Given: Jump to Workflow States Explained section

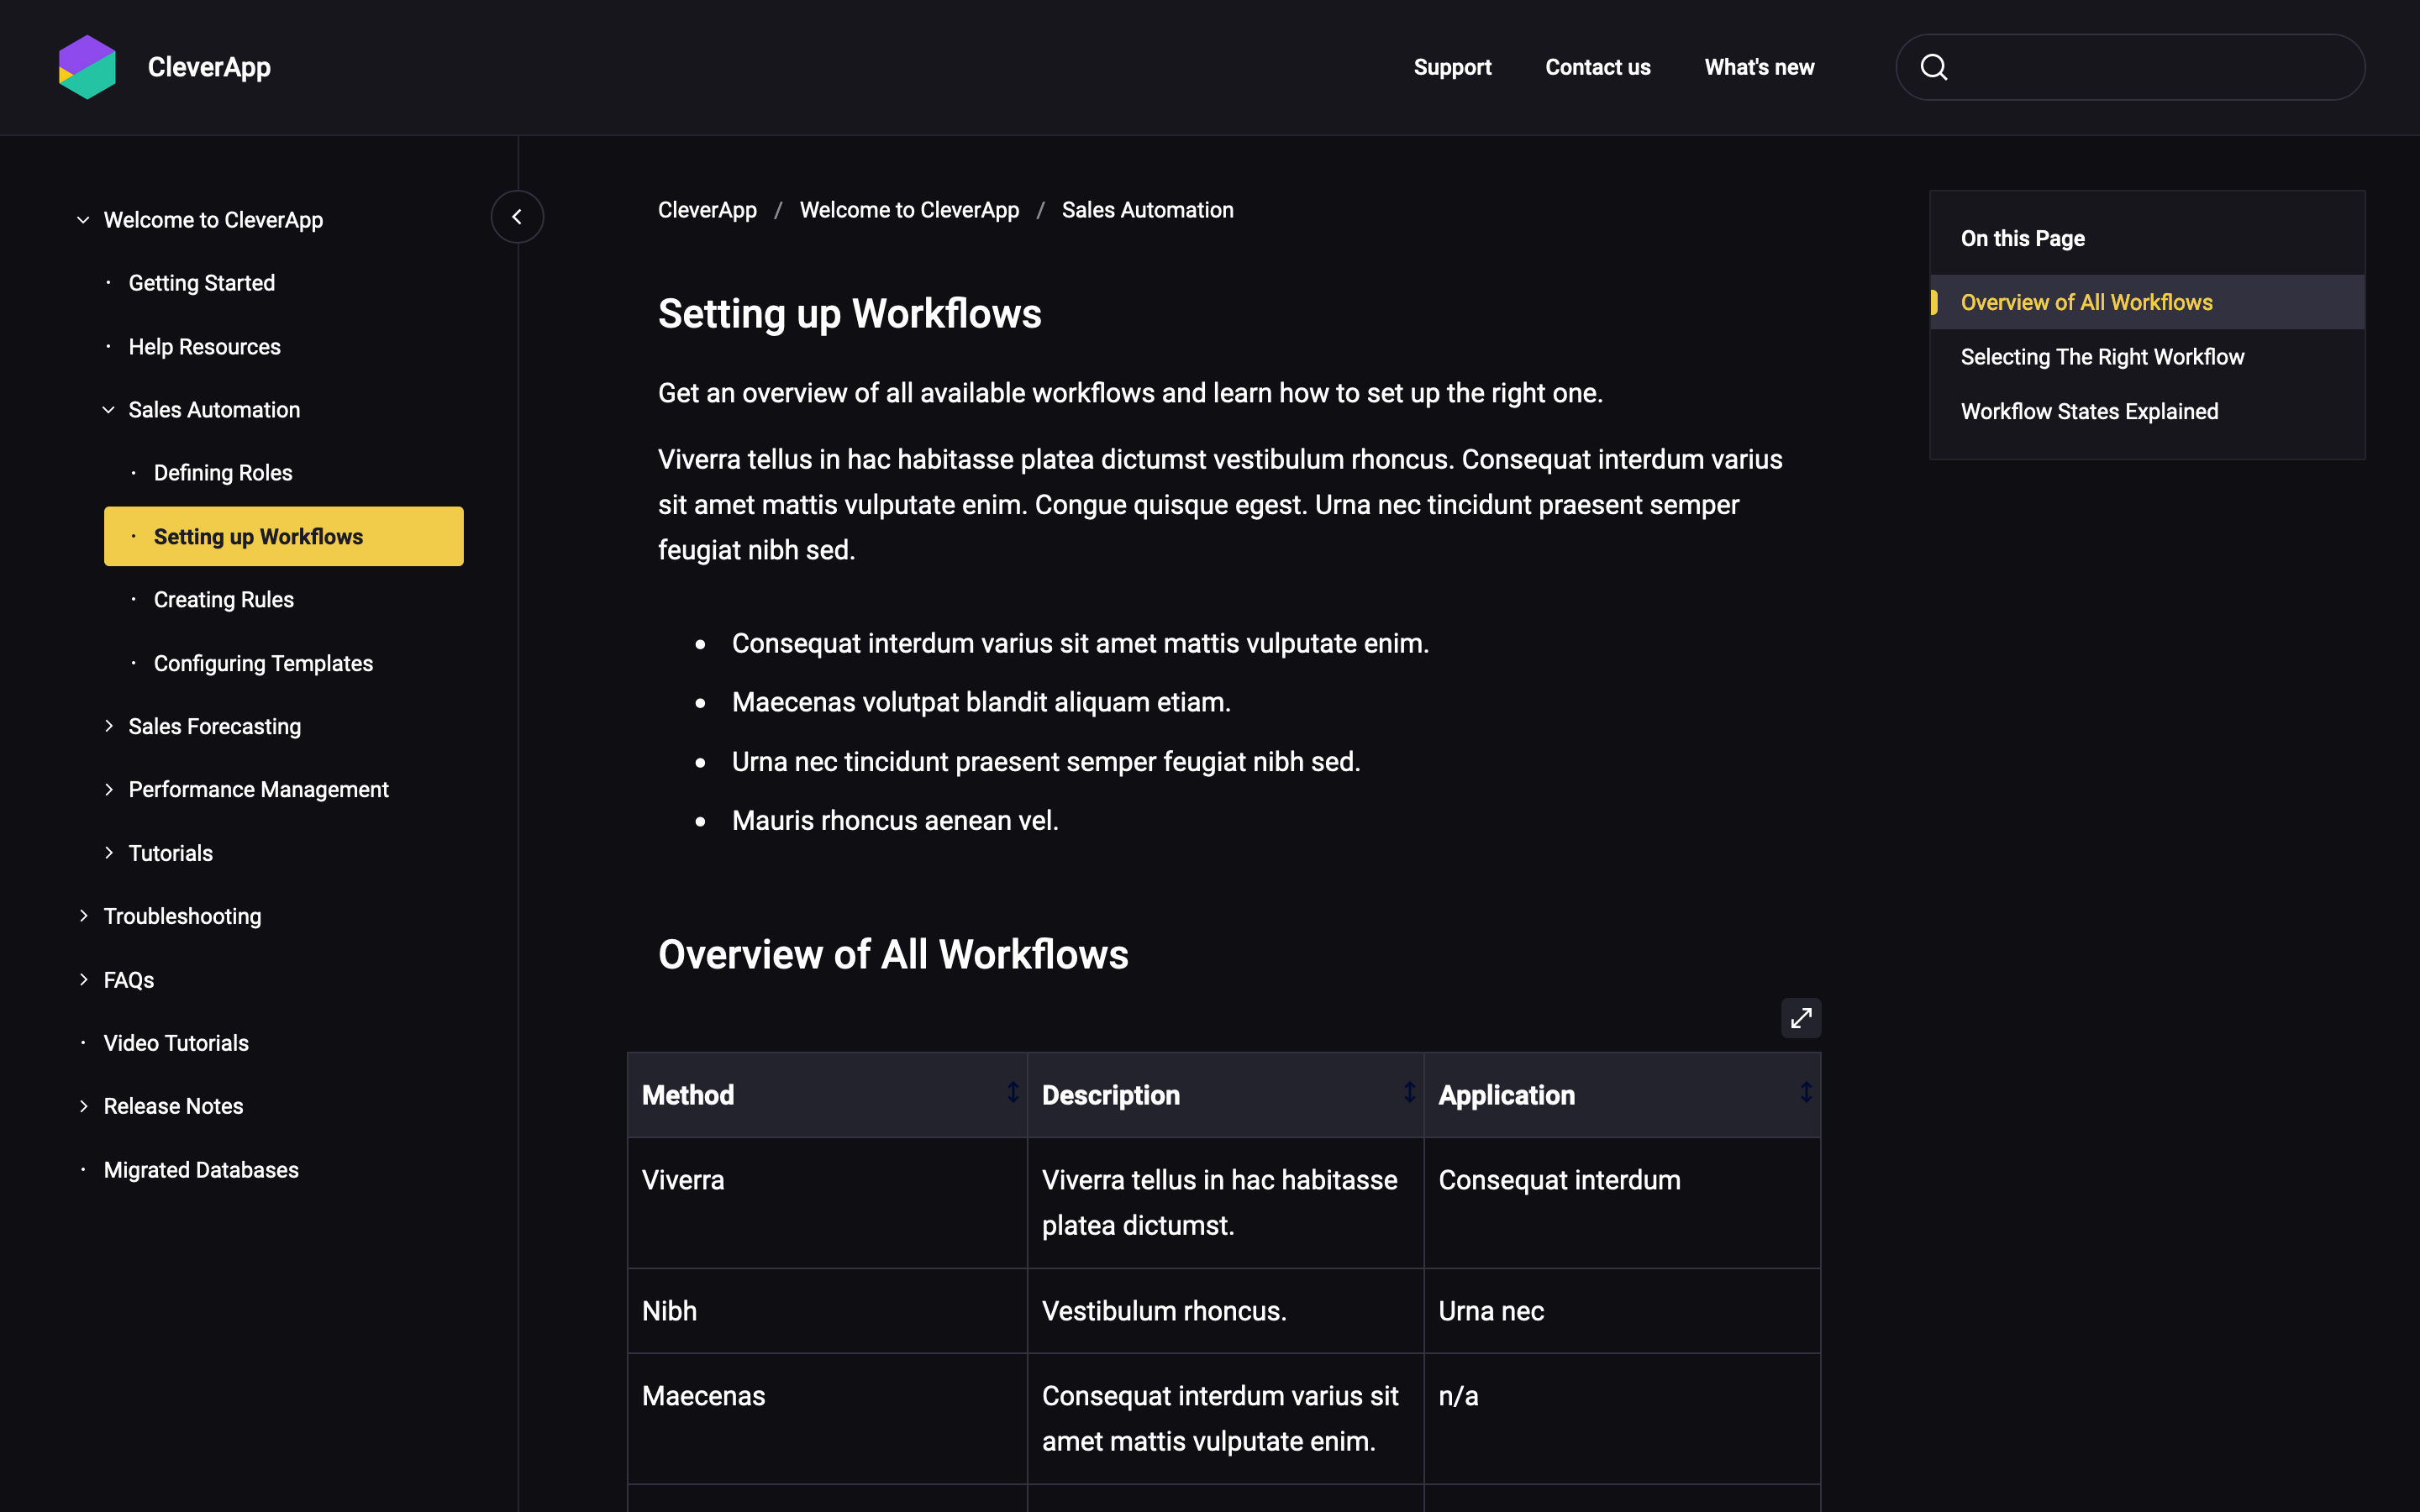Looking at the screenshot, I should tap(2088, 411).
